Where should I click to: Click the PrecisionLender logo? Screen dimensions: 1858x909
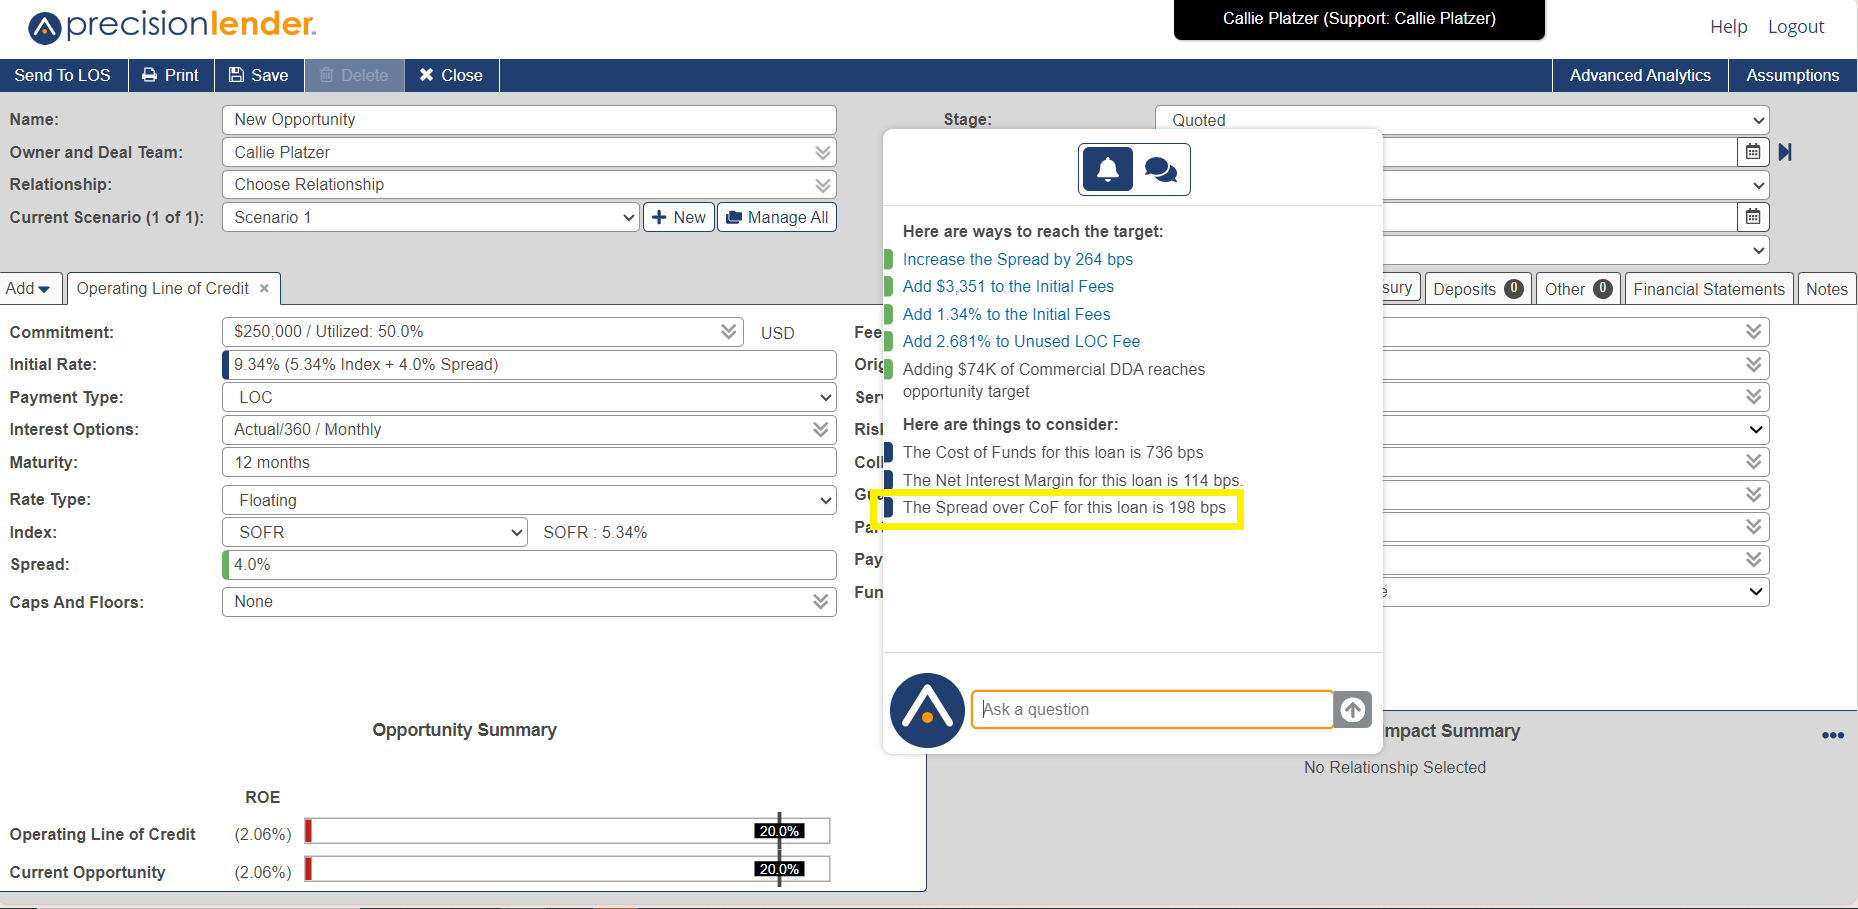click(172, 26)
